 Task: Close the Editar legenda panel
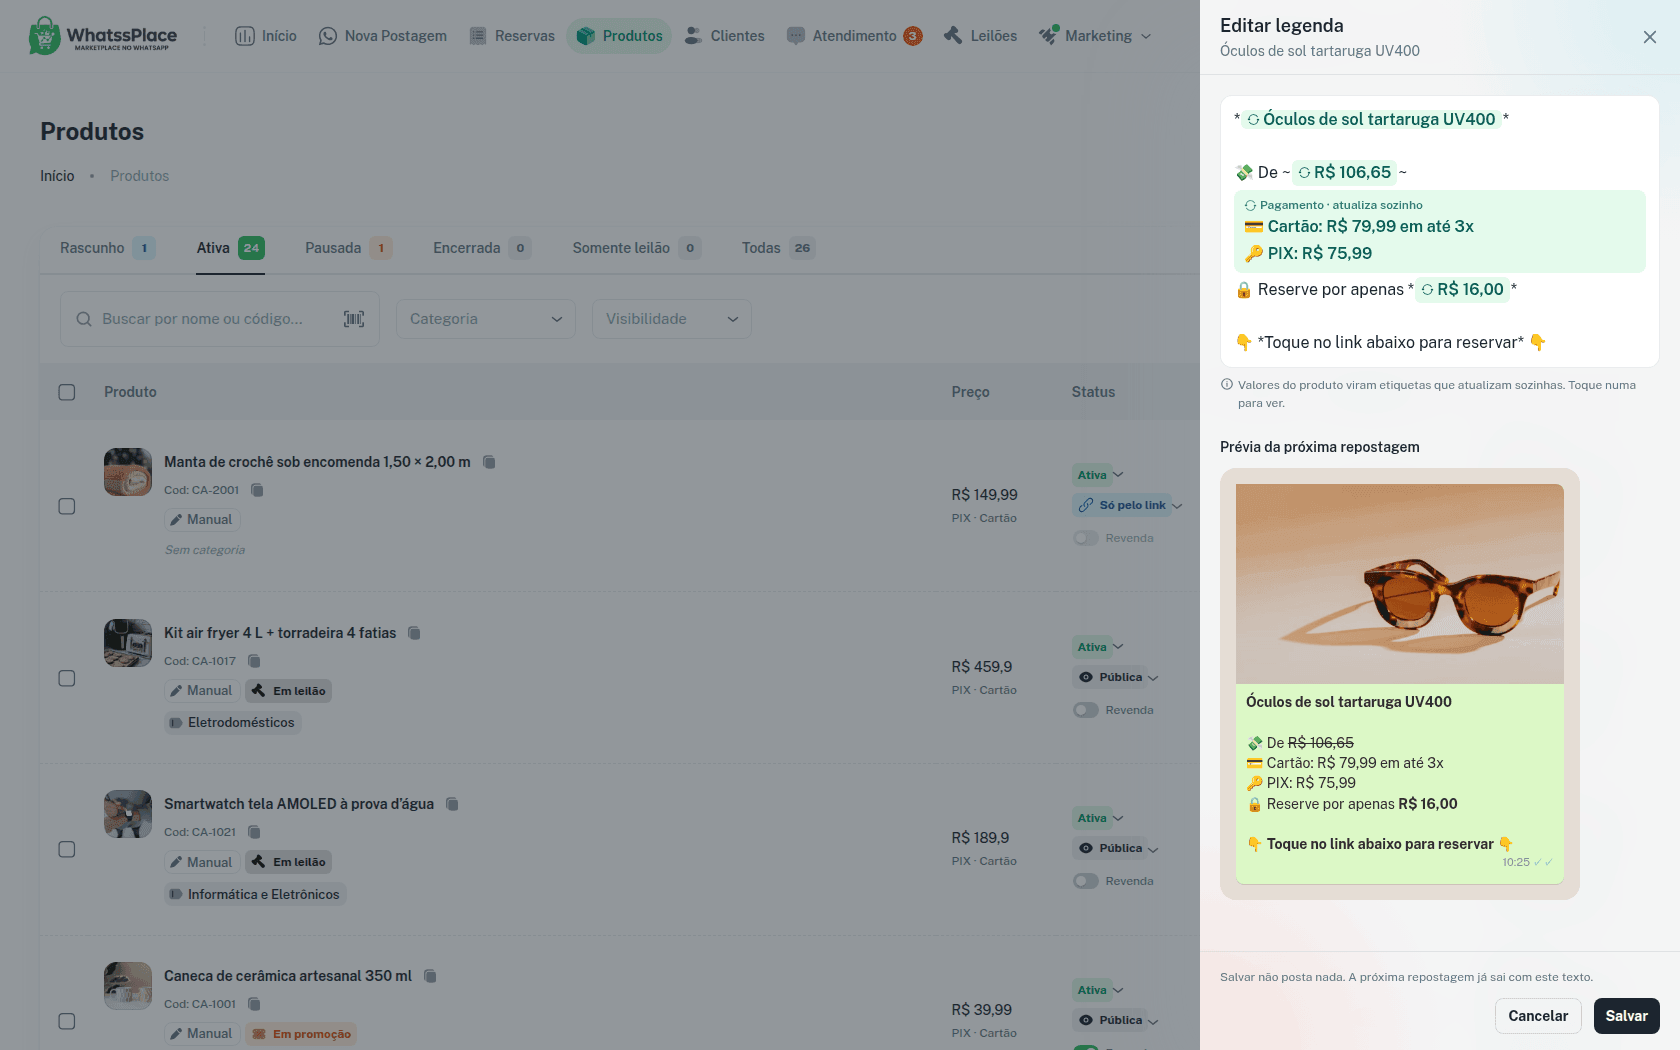[1650, 37]
